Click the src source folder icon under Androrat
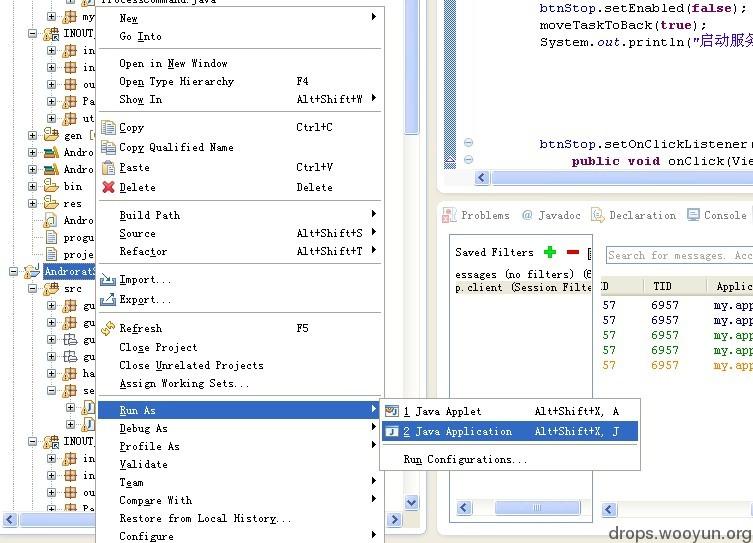Screen dimensions: 753x543 (x=51, y=289)
